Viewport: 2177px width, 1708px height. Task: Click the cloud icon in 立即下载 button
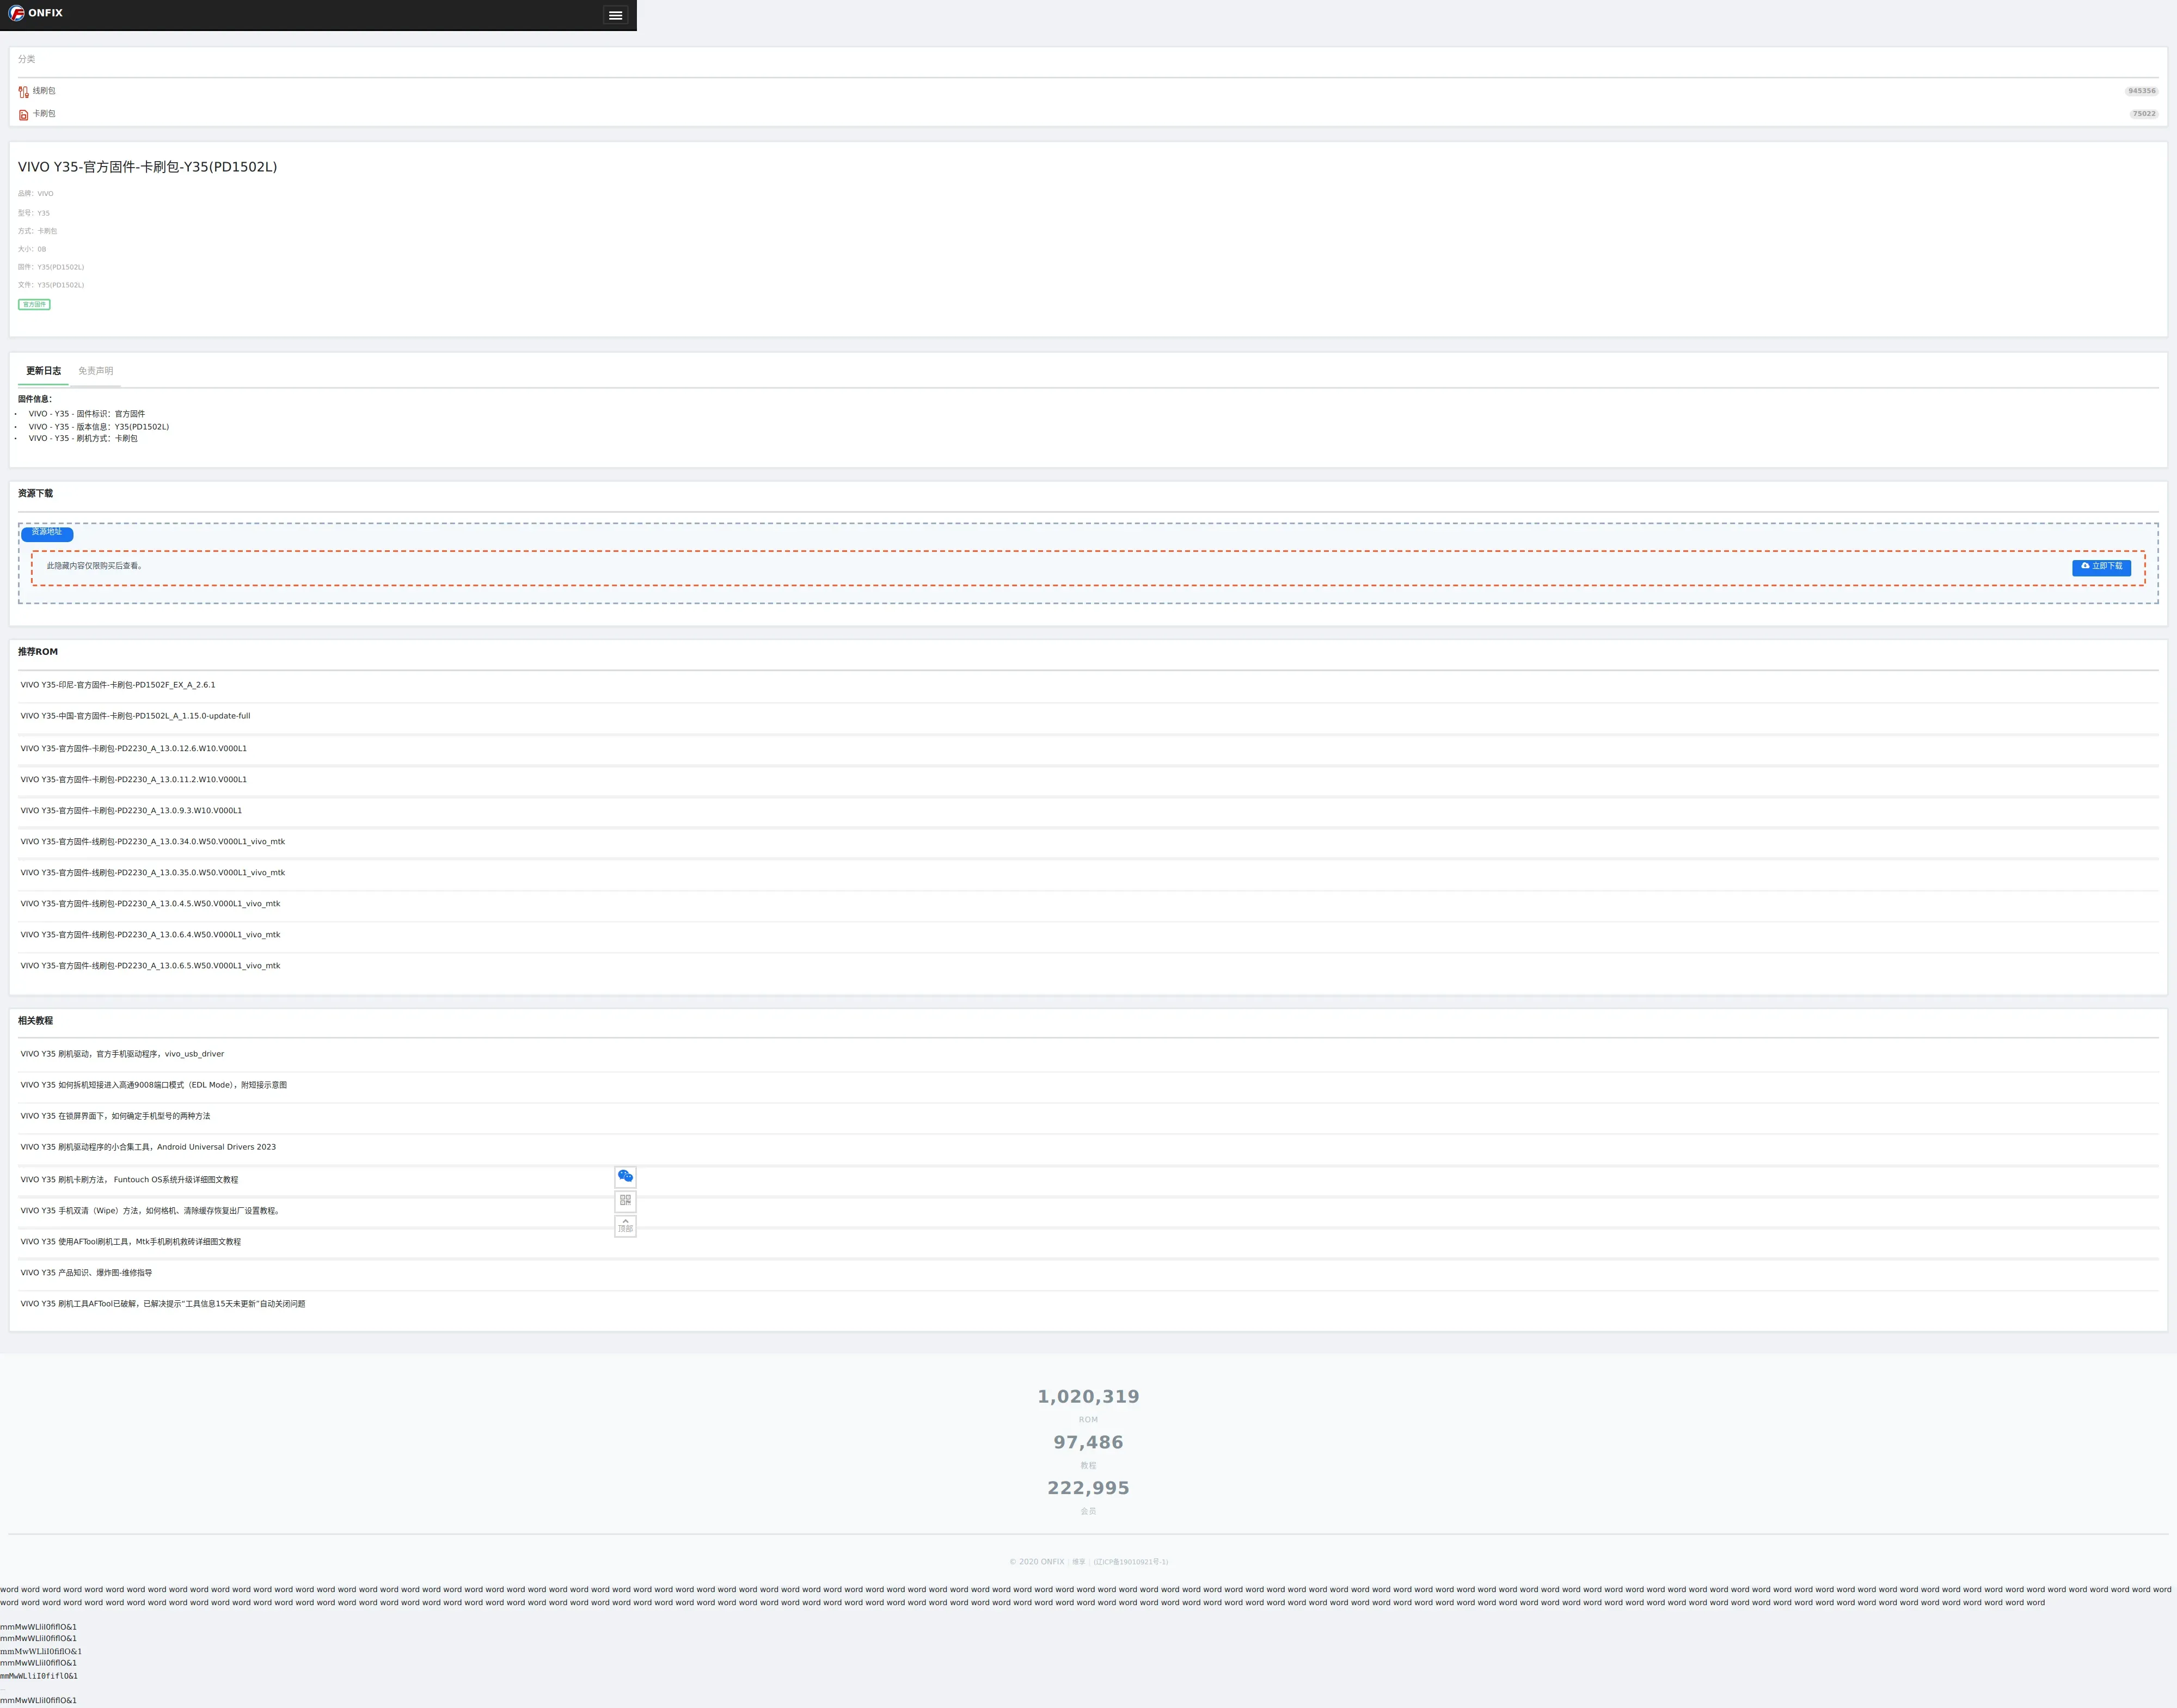click(x=2085, y=566)
